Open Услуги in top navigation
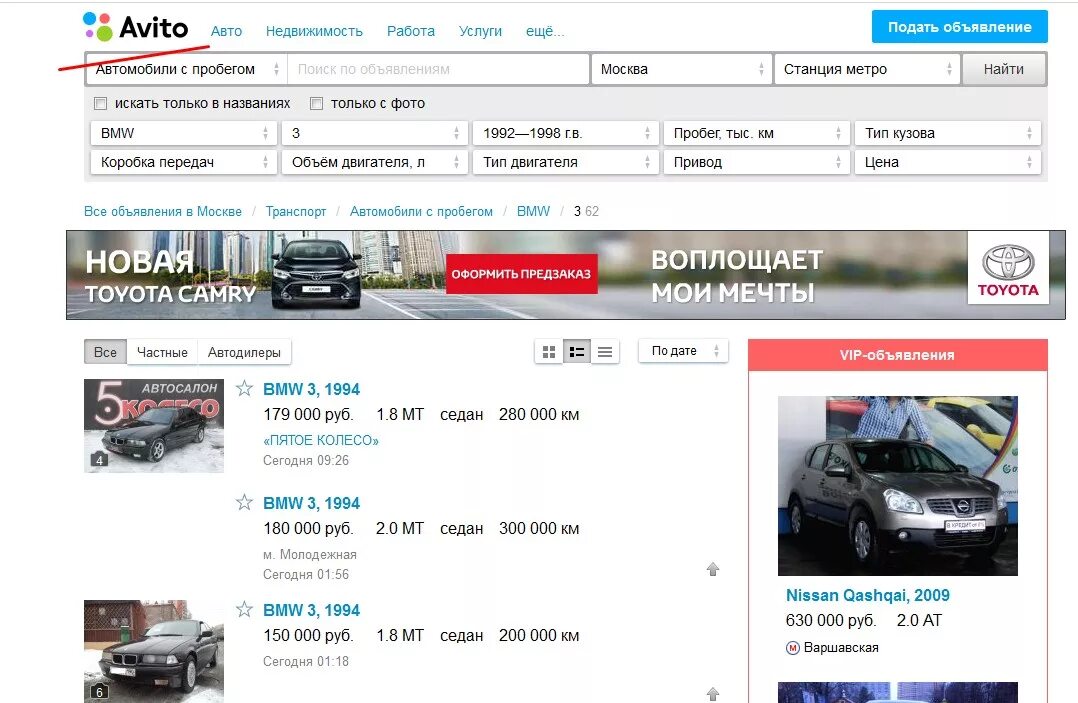The image size is (1078, 703). point(480,31)
